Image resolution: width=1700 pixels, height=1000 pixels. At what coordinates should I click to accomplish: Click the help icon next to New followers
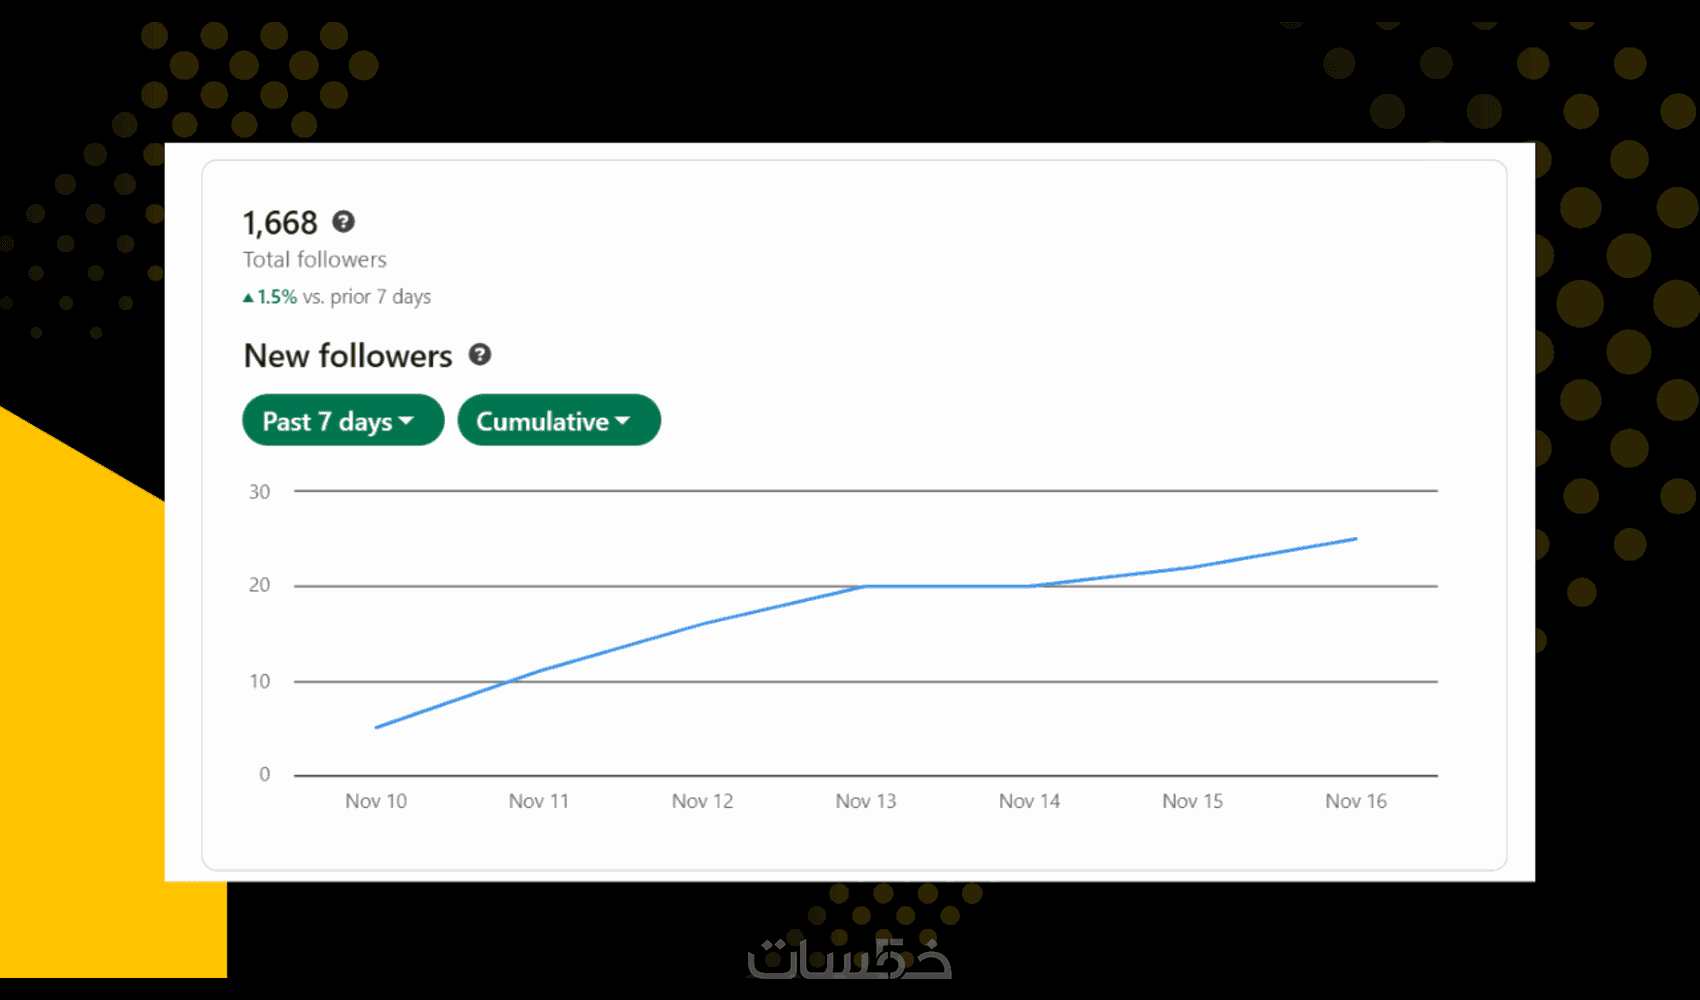tap(480, 355)
